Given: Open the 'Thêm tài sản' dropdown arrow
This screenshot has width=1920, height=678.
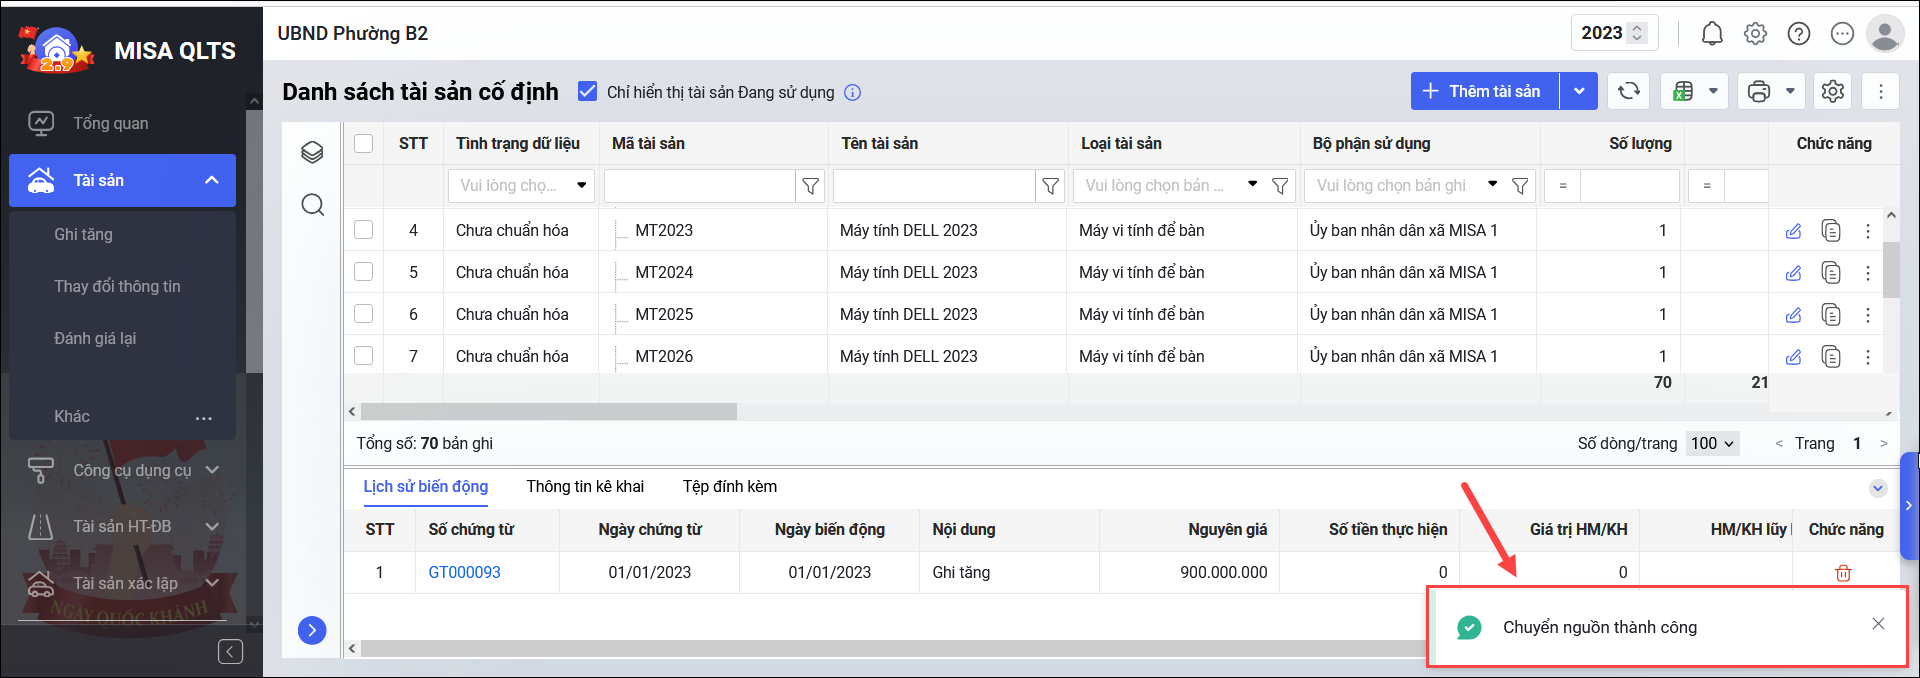Looking at the screenshot, I should 1579,91.
